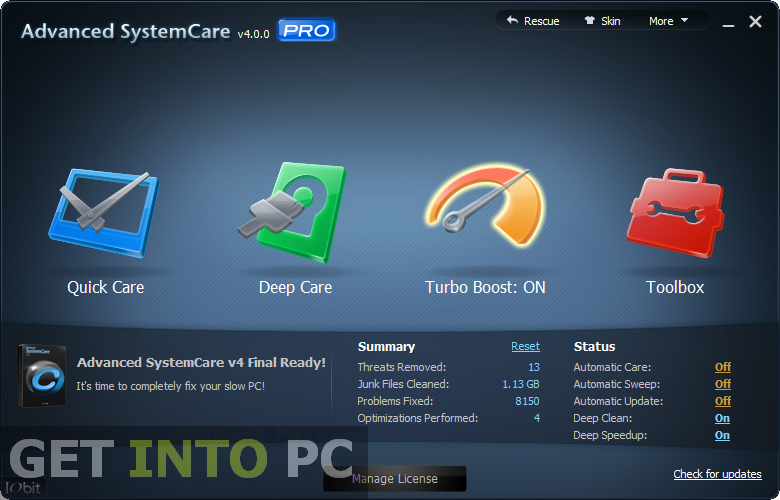780x500 pixels.
Task: Toggle Automatic Care status Off link
Action: (723, 367)
